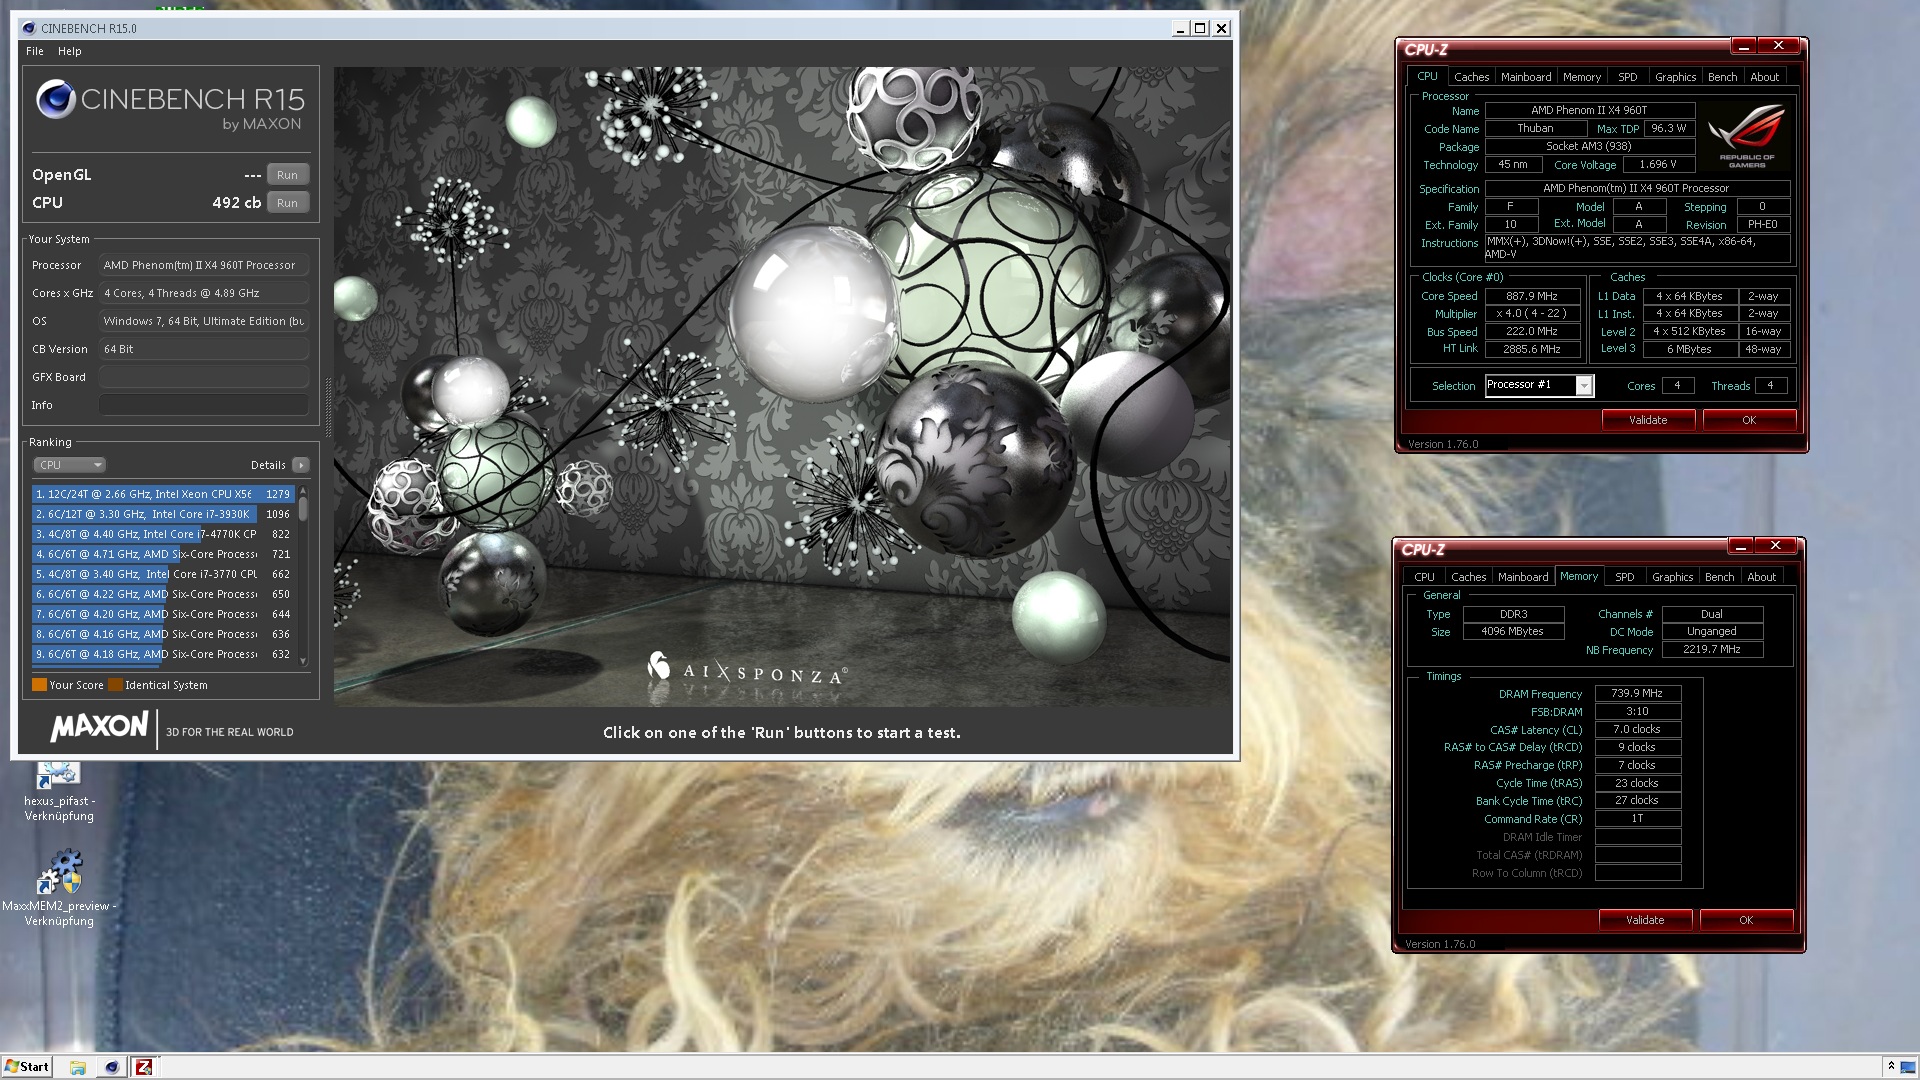Switch to Bench tab in top CPU-Z
Viewport: 1920px width, 1080px height.
(1722, 77)
